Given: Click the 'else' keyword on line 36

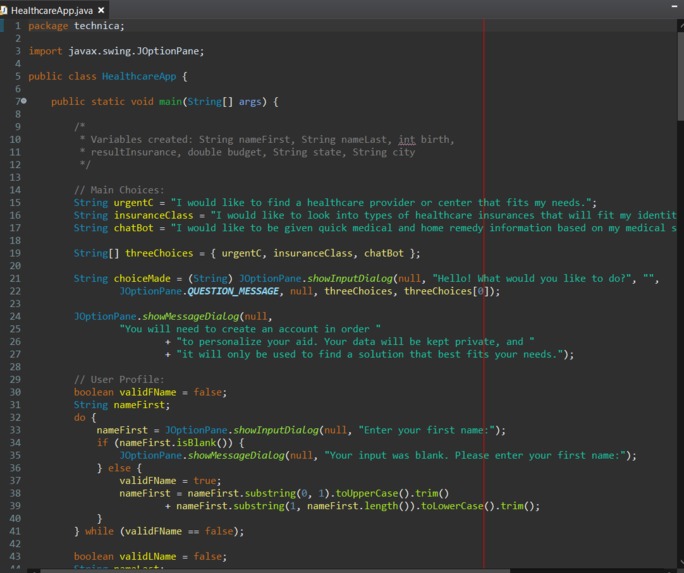Looking at the screenshot, I should tap(120, 468).
